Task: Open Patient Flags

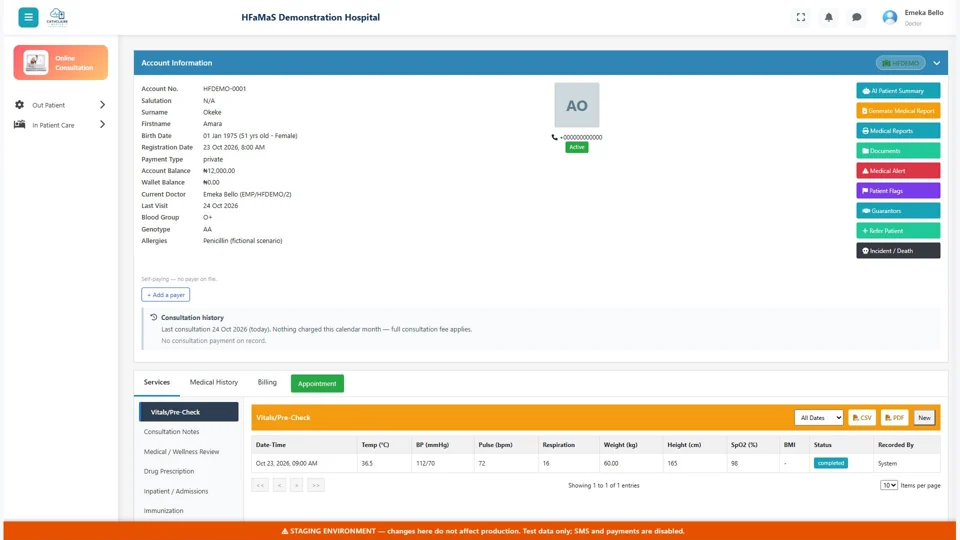Action: pyautogui.click(x=898, y=191)
